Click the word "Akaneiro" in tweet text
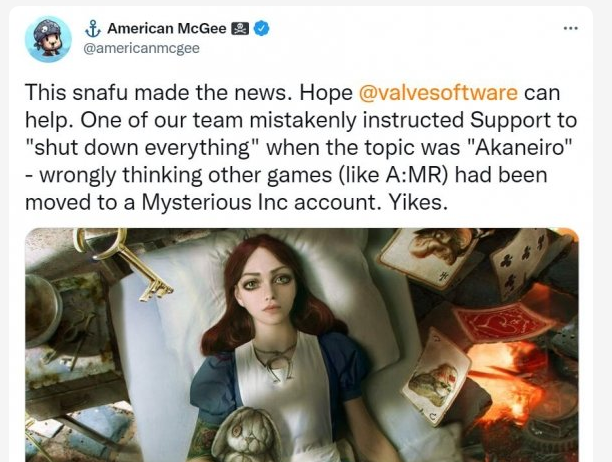Screen dimensions: 612x462 click(519, 147)
